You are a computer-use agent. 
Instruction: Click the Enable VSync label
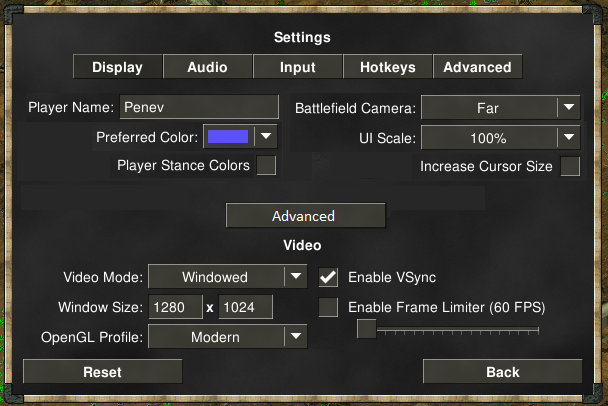click(x=392, y=278)
